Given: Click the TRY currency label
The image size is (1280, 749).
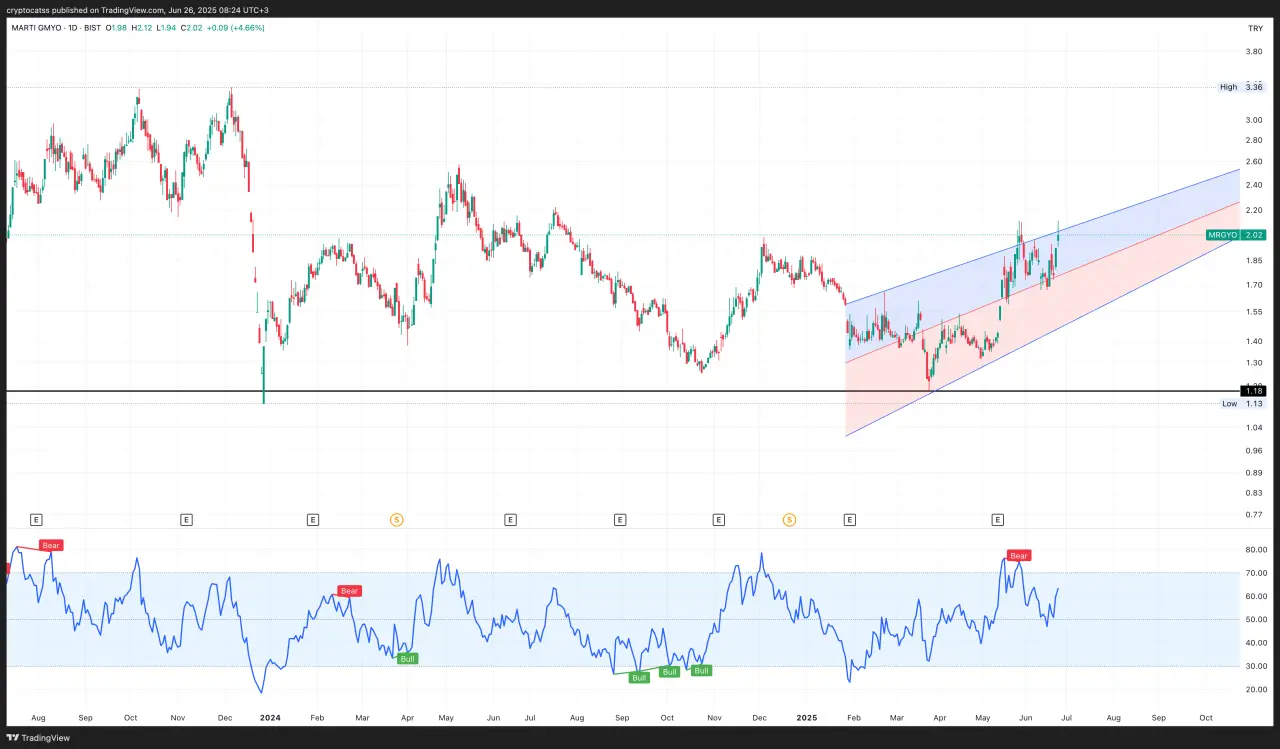Looking at the screenshot, I should tap(1255, 27).
